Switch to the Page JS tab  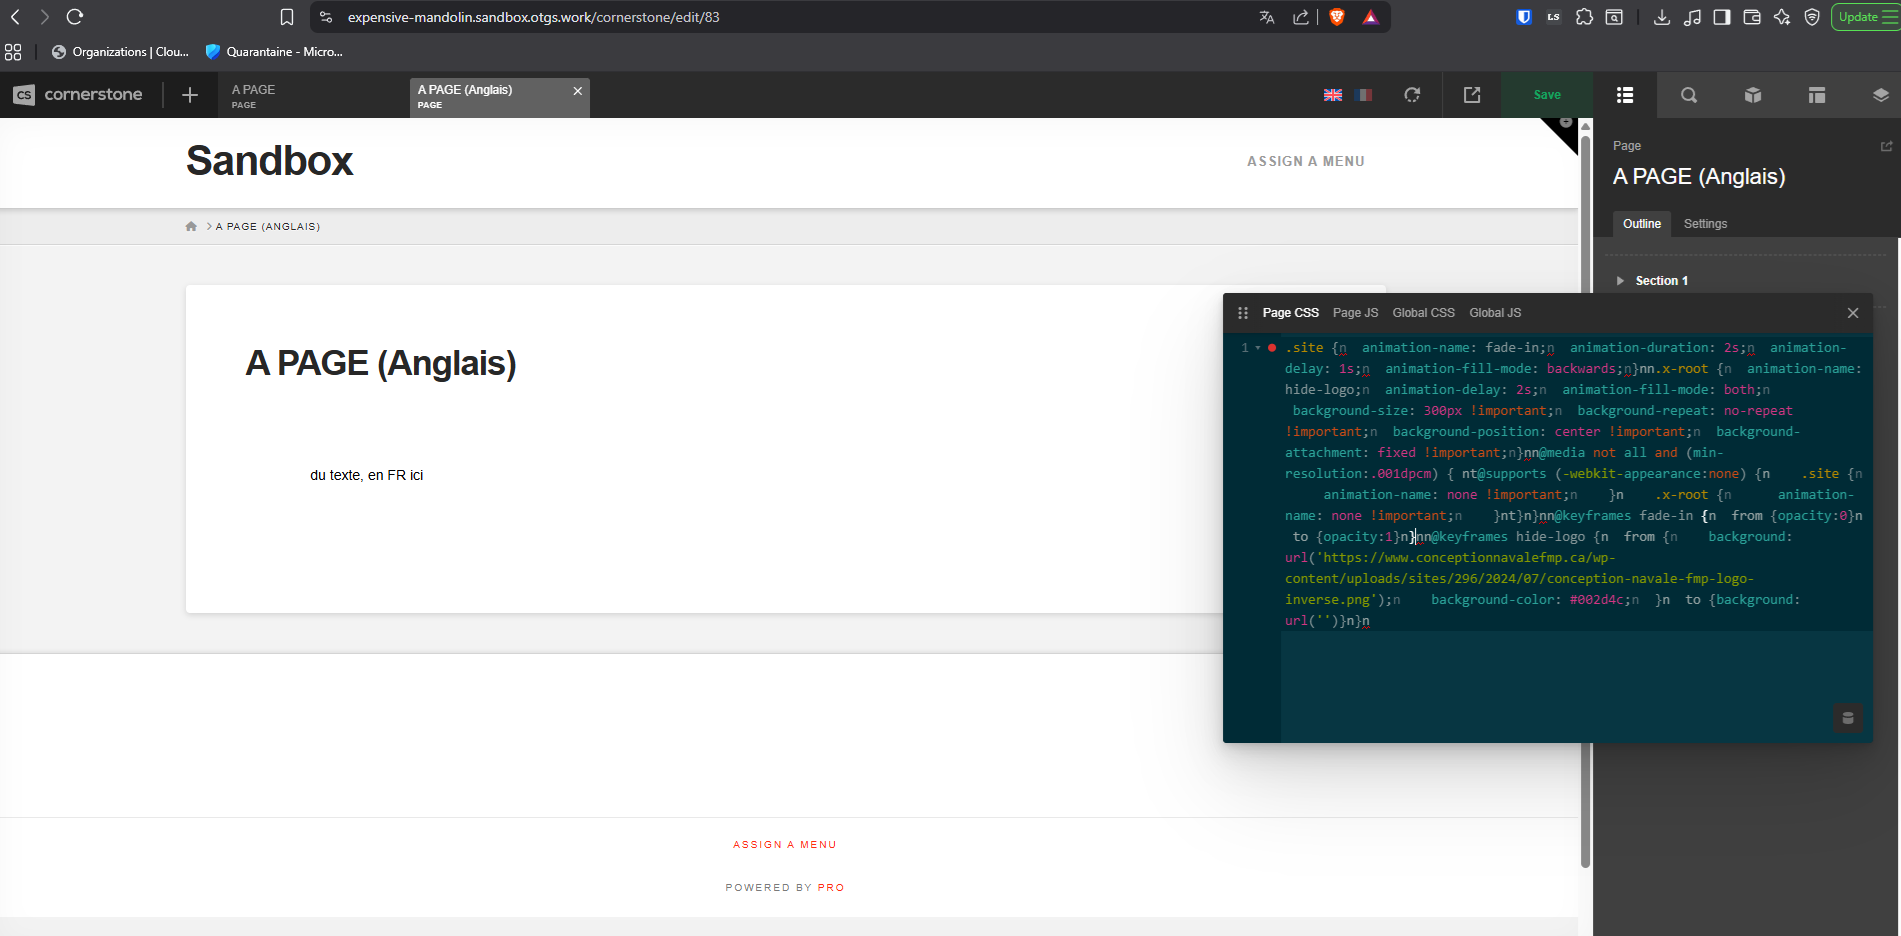coord(1355,313)
